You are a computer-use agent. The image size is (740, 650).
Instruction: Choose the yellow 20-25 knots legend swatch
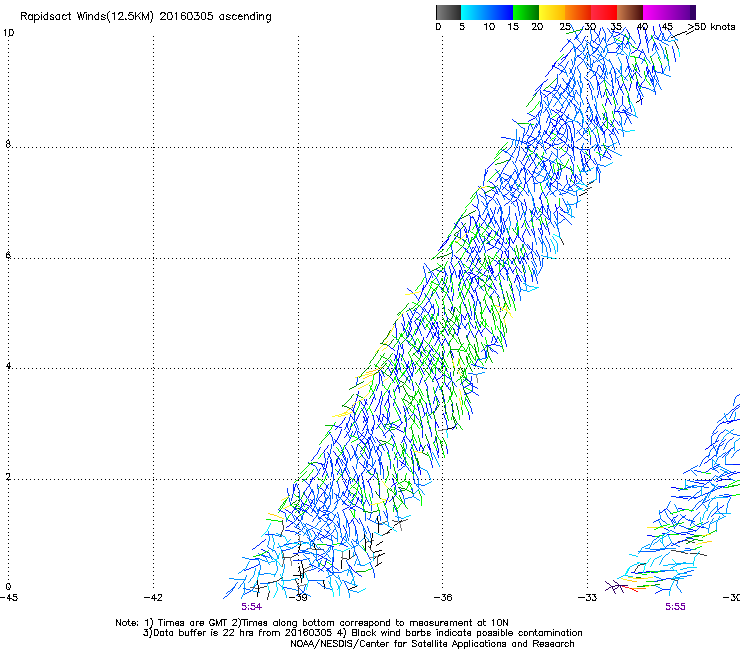552,12
